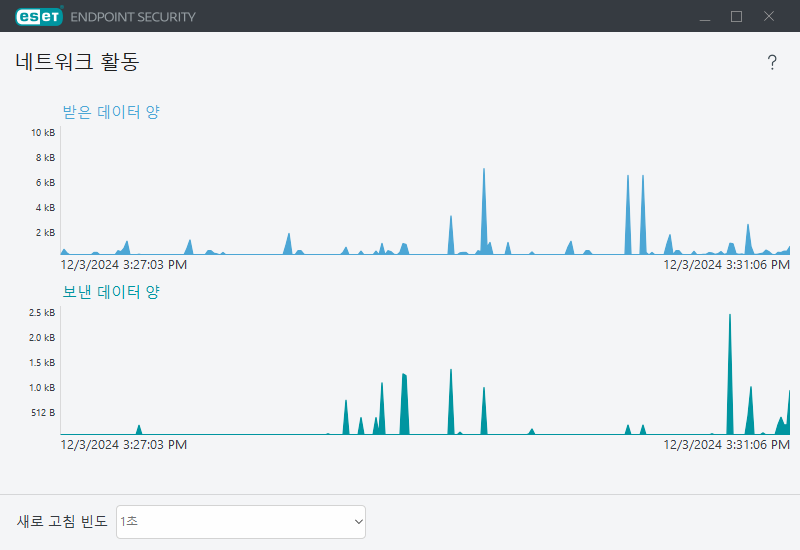
Task: Click end timestamp 3:31:06 PM under received chart
Action: [727, 265]
